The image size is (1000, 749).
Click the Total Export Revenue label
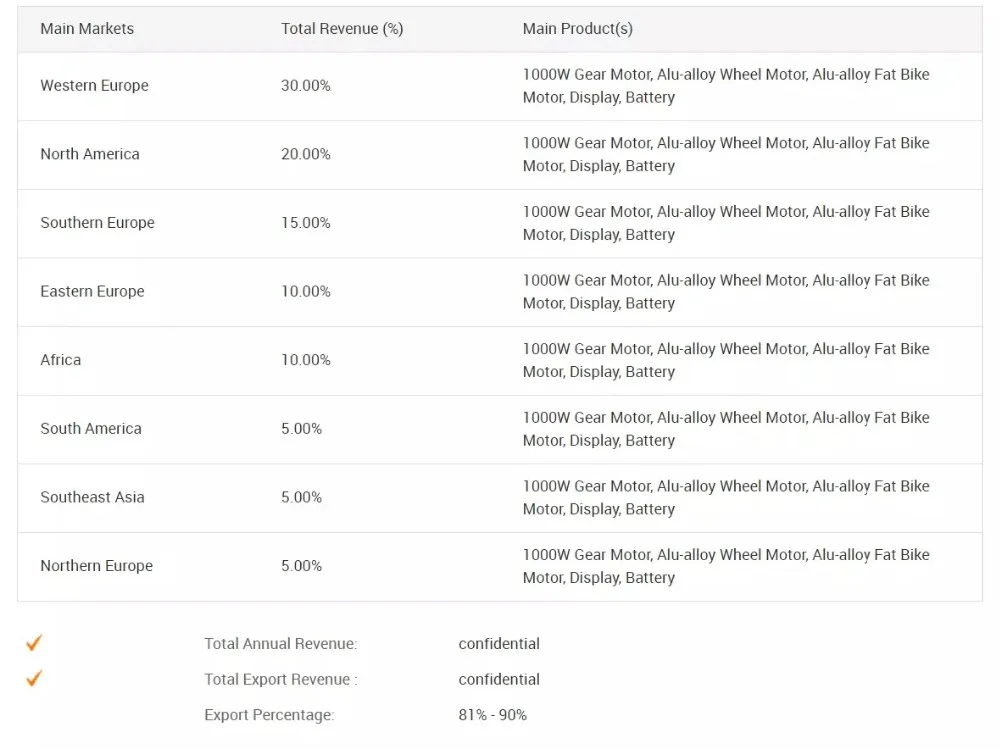tap(281, 679)
